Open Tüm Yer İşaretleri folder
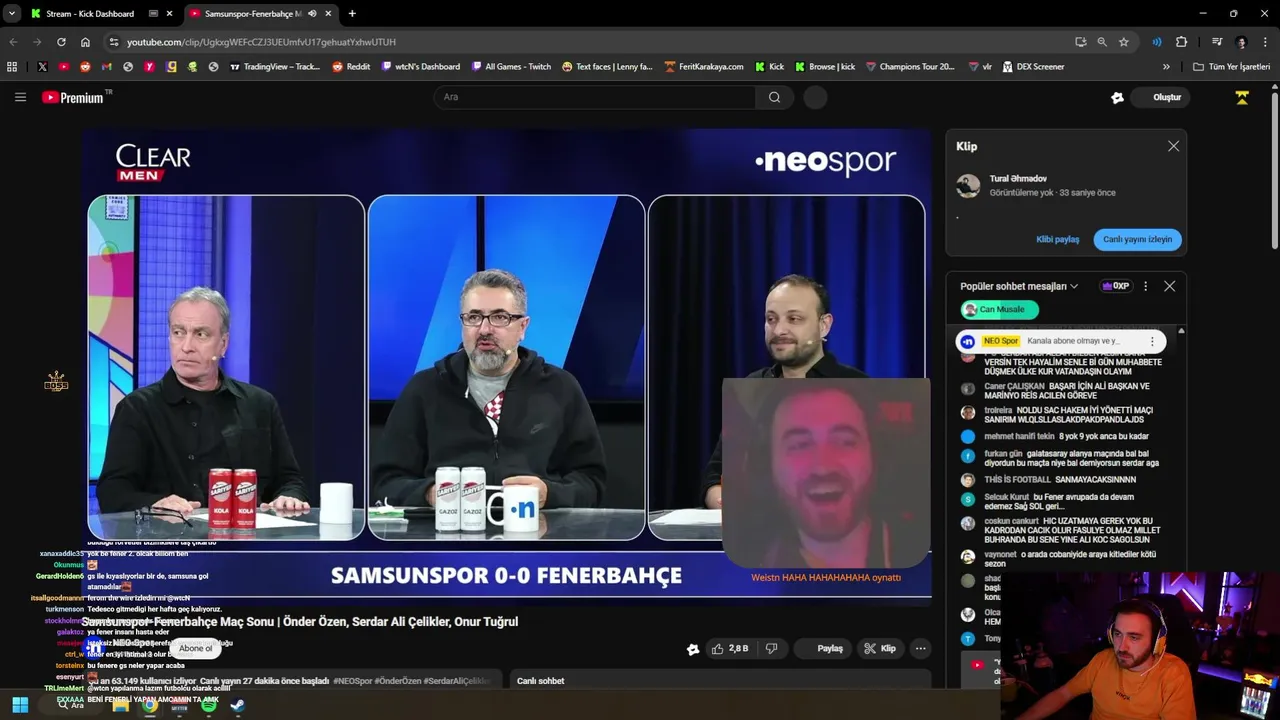Viewport: 1280px width, 720px height. coord(1232,67)
